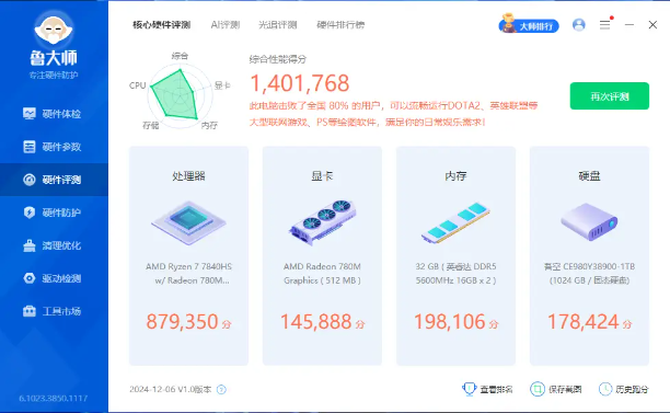Click the 内存 RAM stick image
Viewport: 670px width, 413px height.
pyautogui.click(x=455, y=223)
